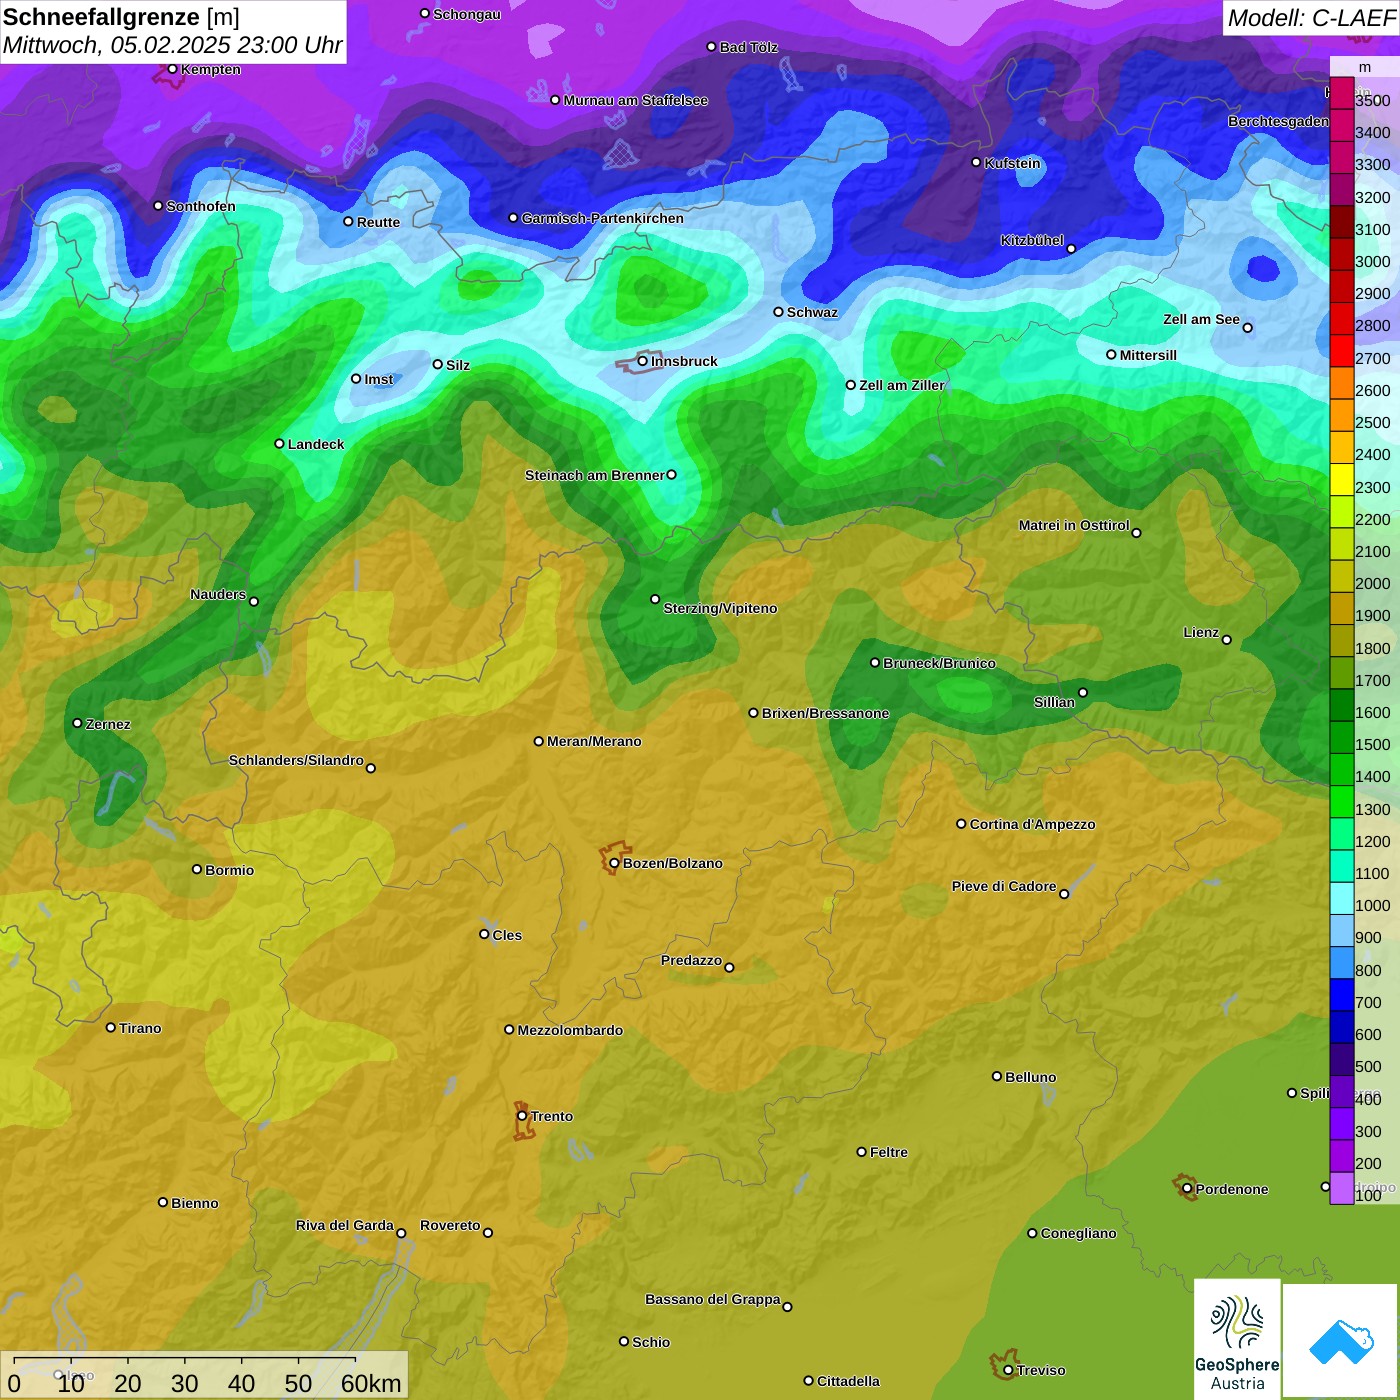The width and height of the screenshot is (1400, 1400).
Task: Click the "Meran/Merano" town label
Action: pos(594,741)
